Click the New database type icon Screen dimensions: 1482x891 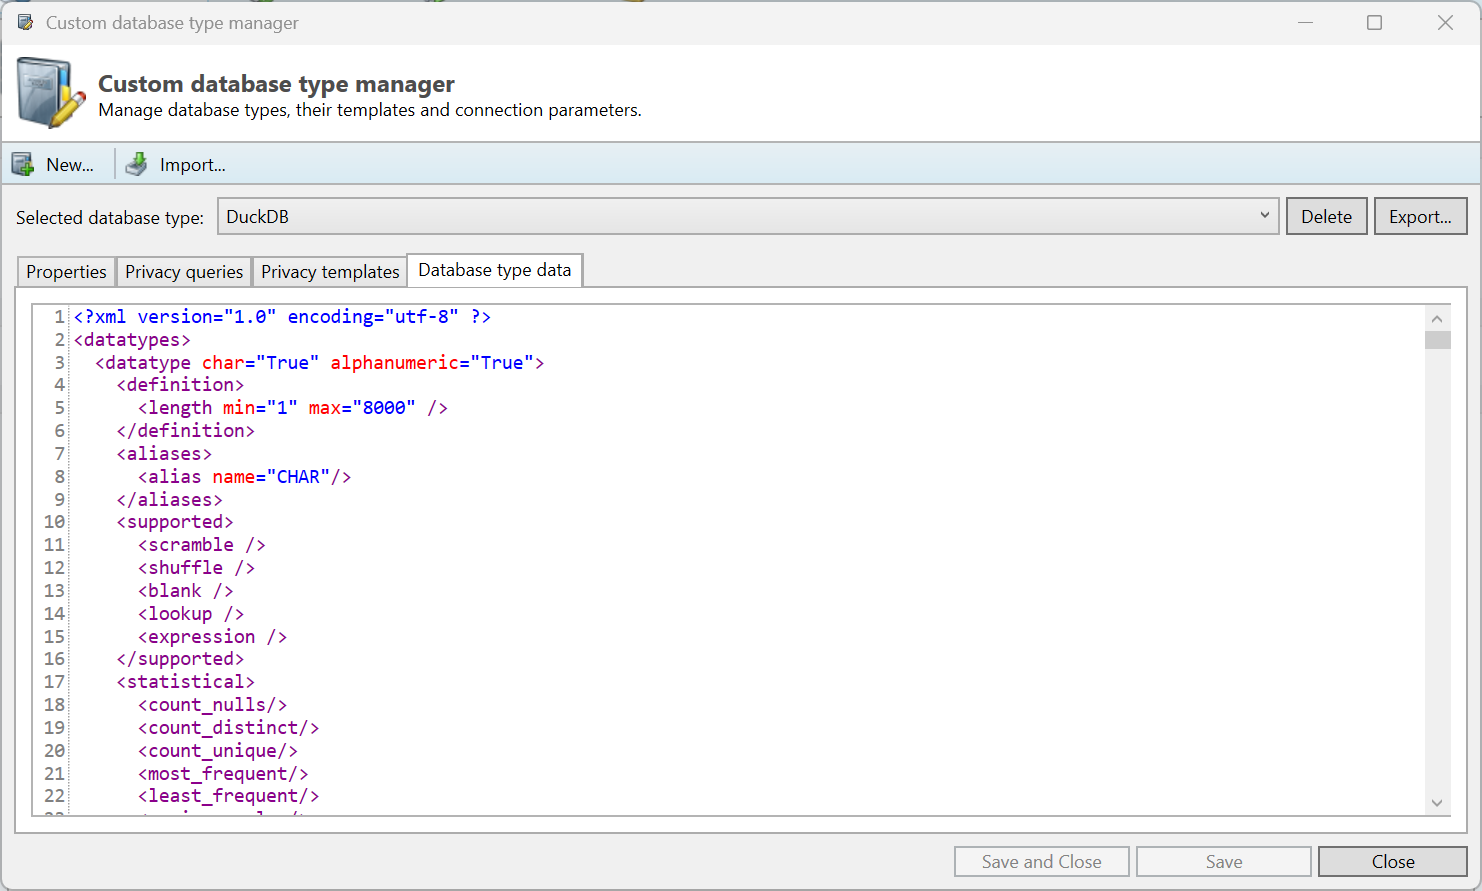[23, 164]
